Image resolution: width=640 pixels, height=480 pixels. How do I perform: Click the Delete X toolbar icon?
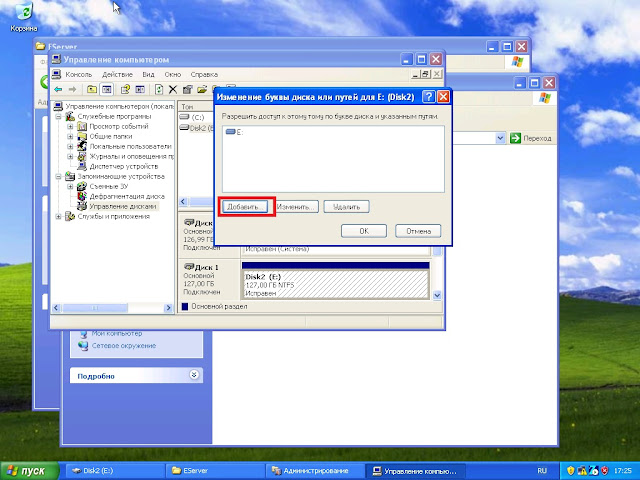(x=173, y=89)
